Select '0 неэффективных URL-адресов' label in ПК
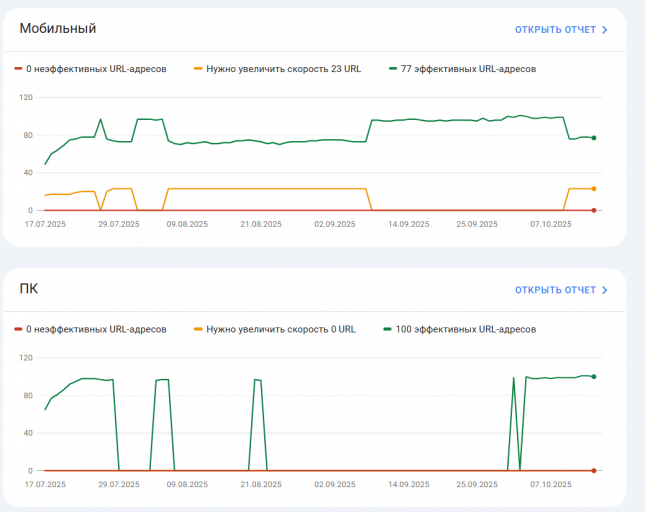 tap(96, 329)
